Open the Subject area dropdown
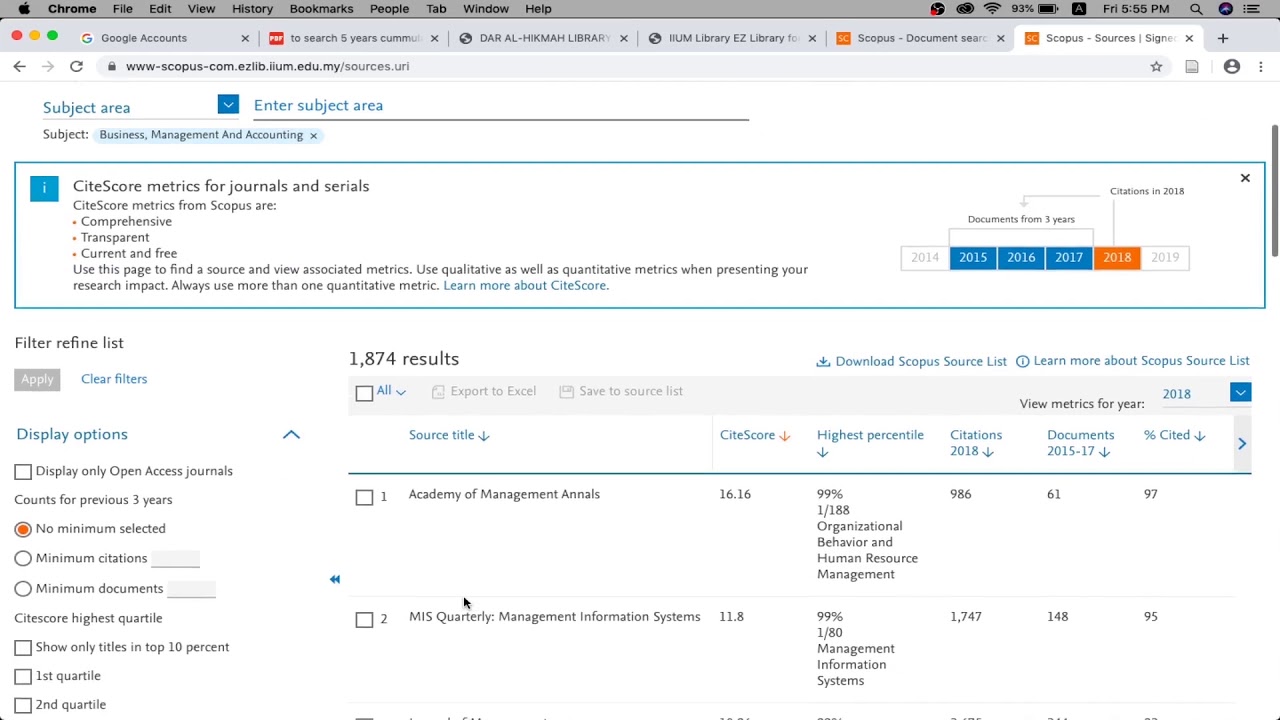Image resolution: width=1280 pixels, height=720 pixels. pos(228,105)
